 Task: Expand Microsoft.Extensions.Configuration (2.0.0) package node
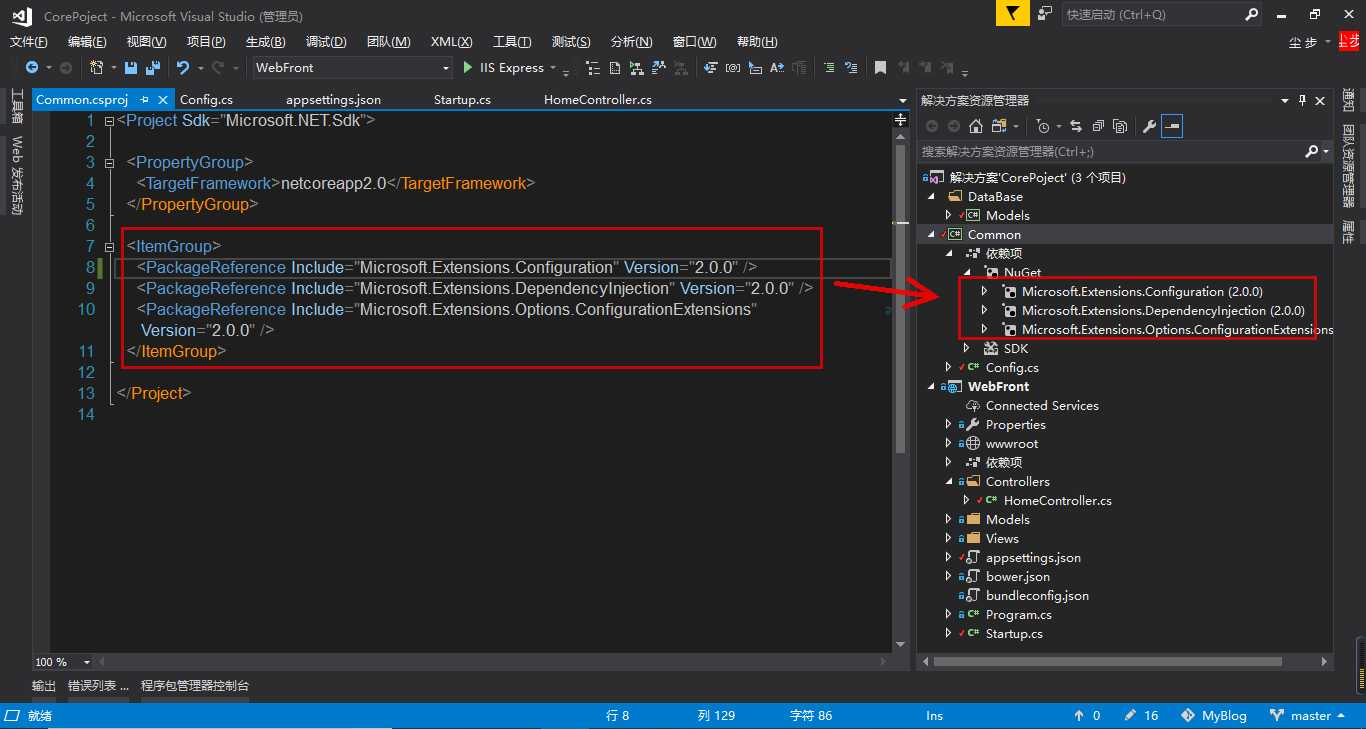(985, 292)
